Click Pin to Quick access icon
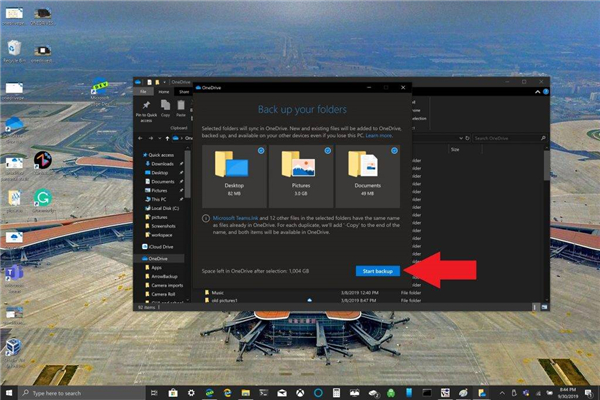The width and height of the screenshot is (600, 400). (147, 108)
